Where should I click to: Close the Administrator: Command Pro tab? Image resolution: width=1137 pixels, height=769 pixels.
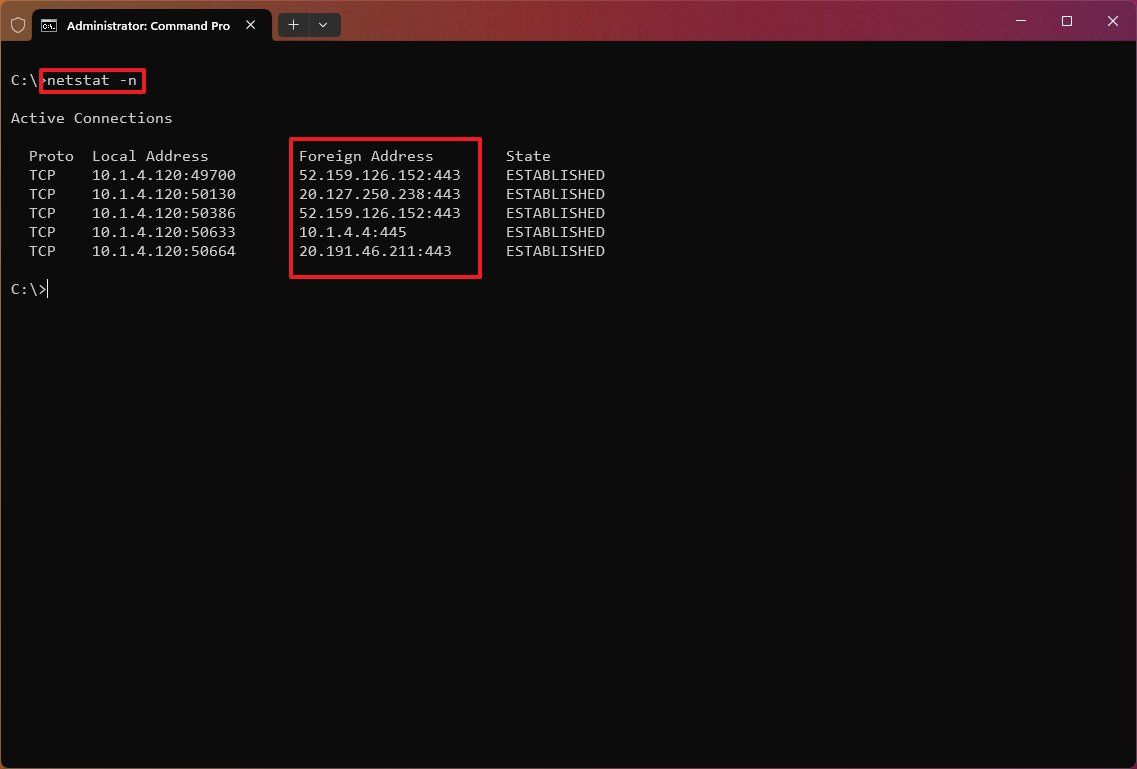tap(250, 25)
